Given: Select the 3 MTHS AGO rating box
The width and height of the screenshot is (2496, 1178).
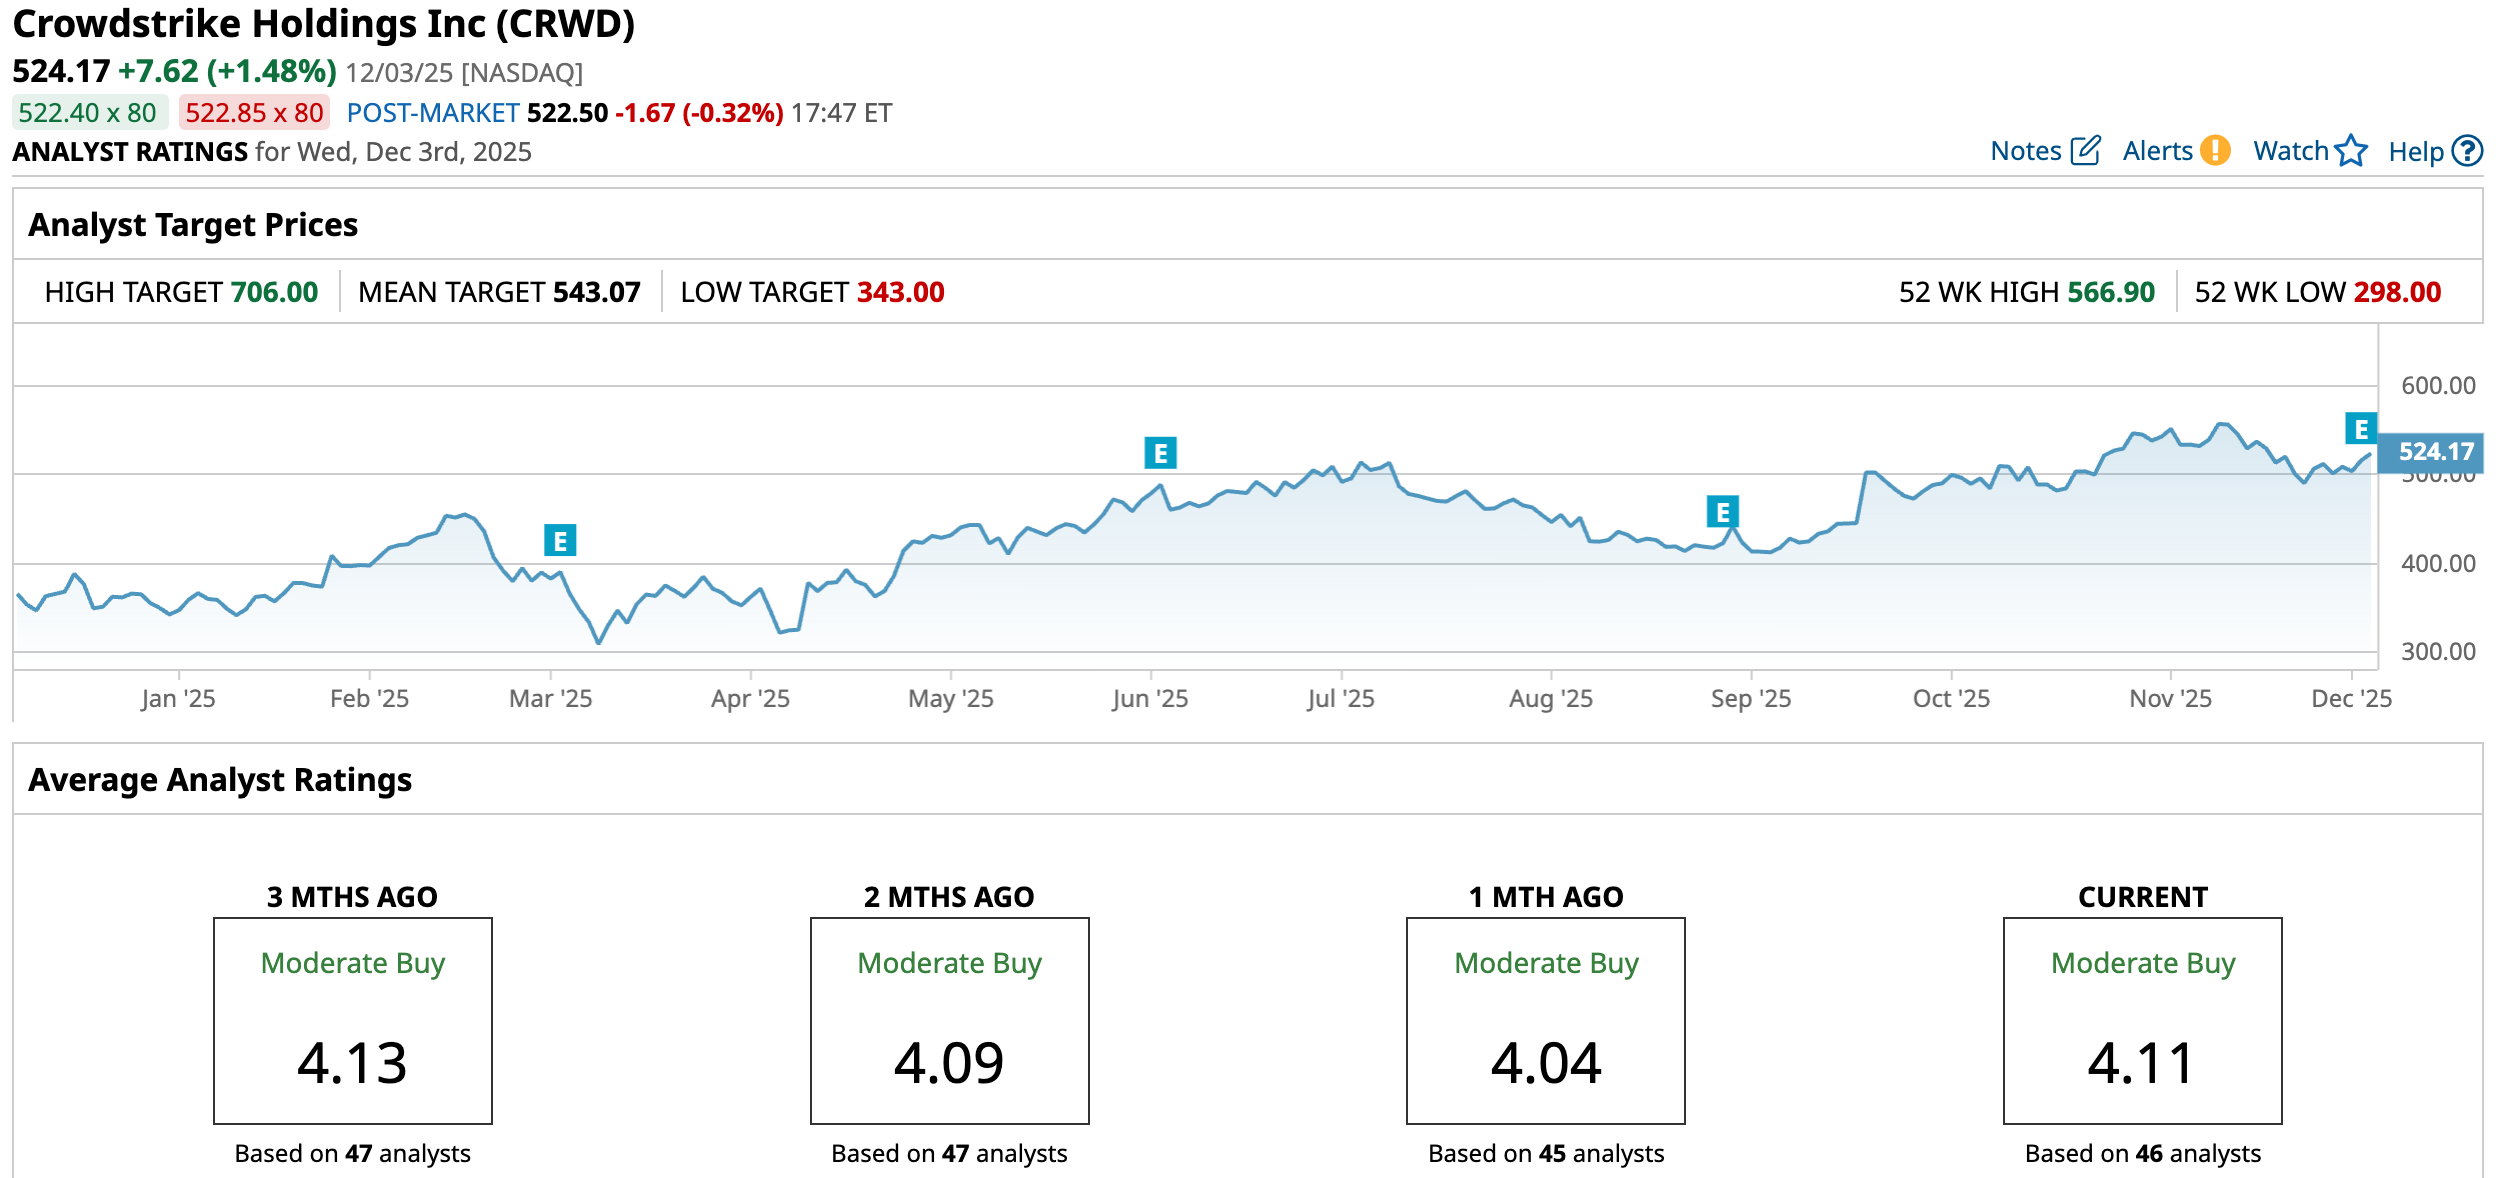Looking at the screenshot, I should (x=352, y=1020).
